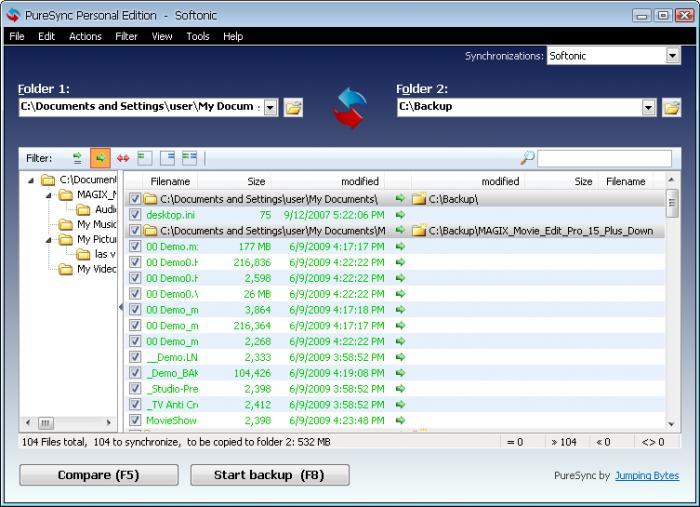Image resolution: width=700 pixels, height=507 pixels.
Task: Click in the filter search text box
Action: [604, 158]
